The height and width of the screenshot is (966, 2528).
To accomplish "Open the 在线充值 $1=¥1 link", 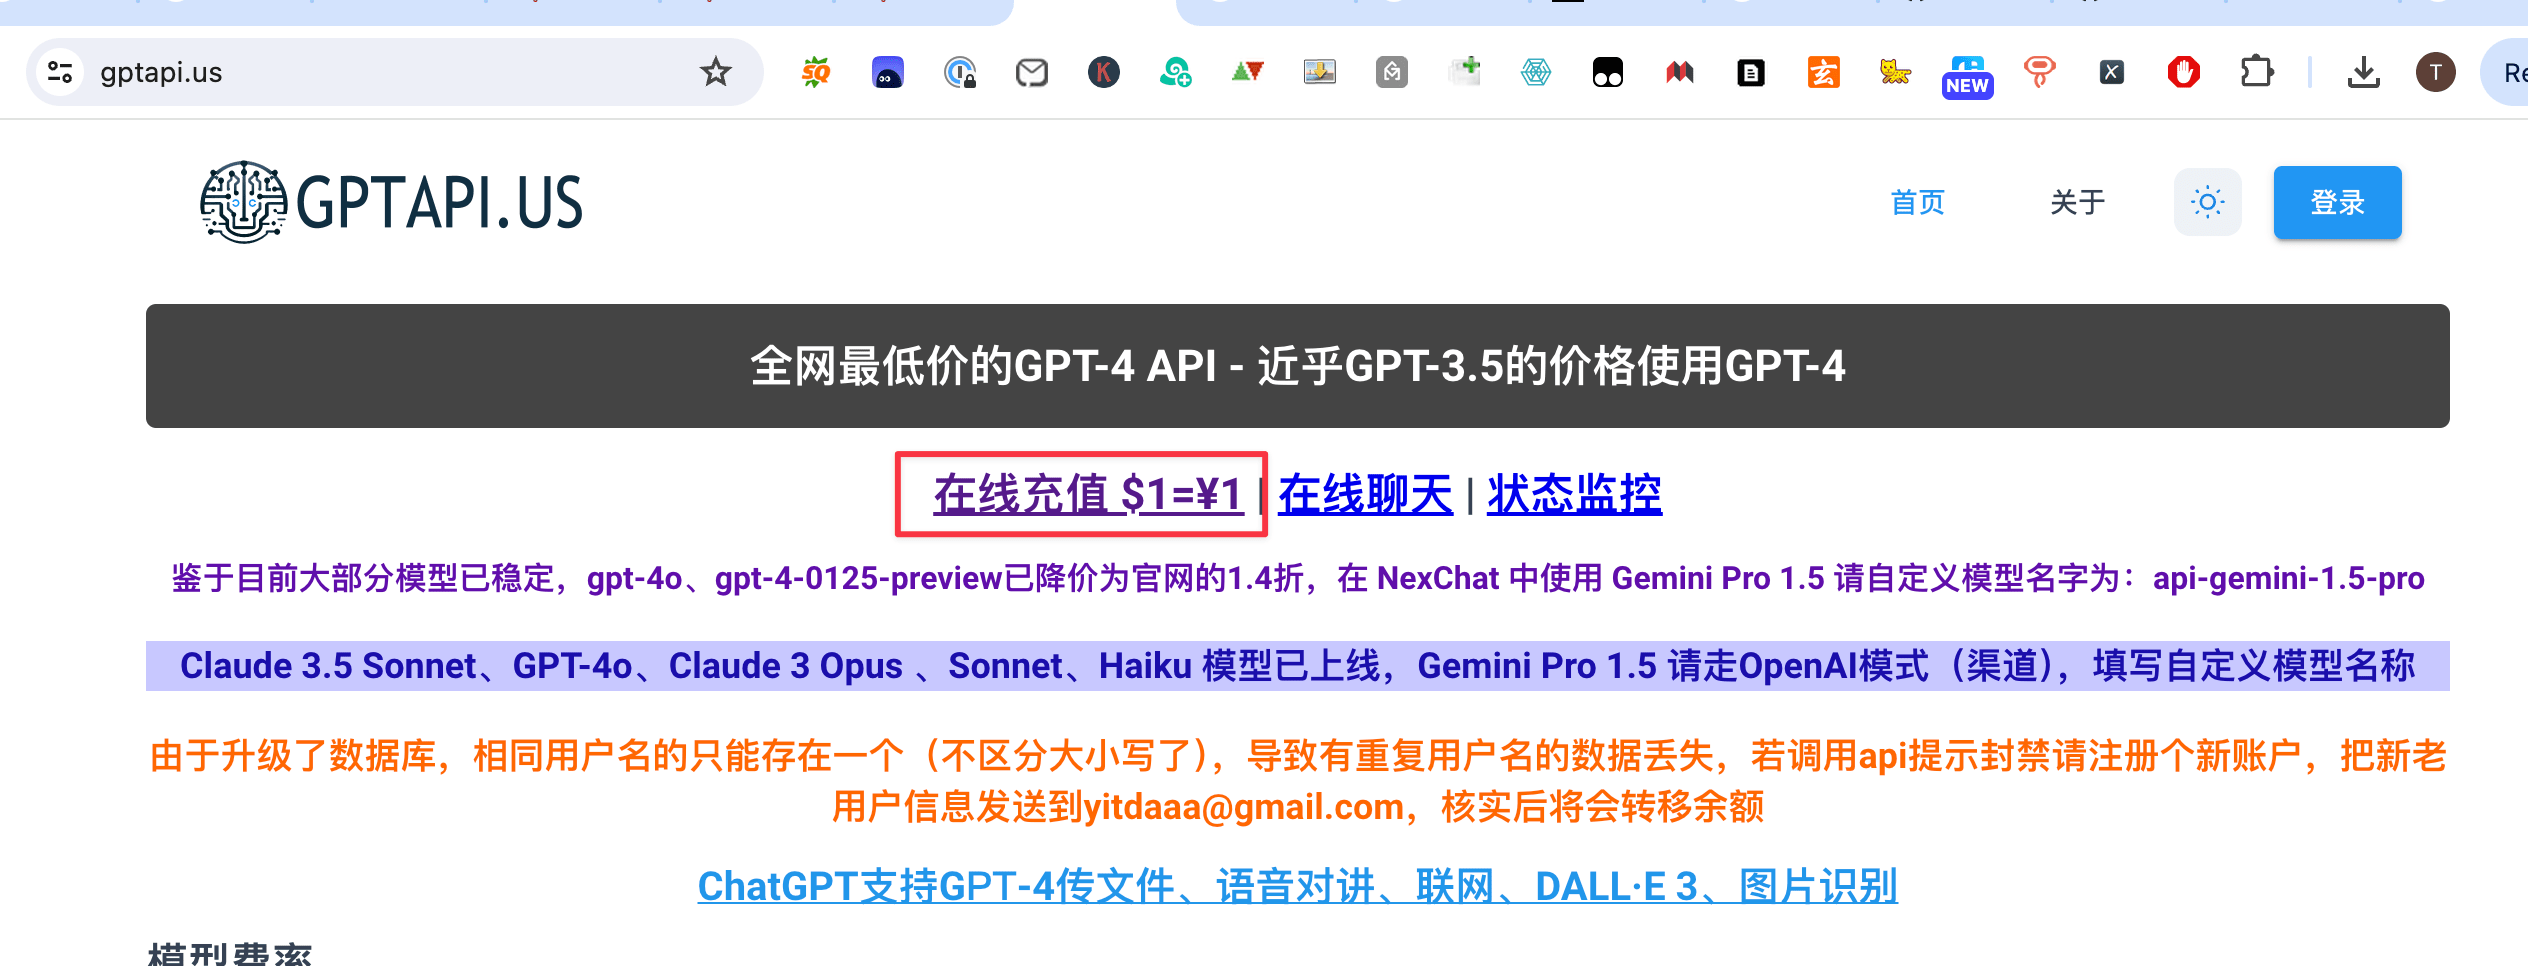I will 1088,494.
